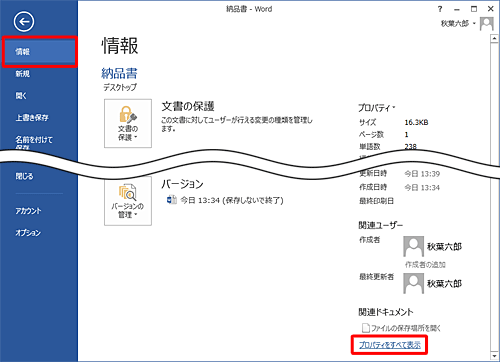This screenshot has width=500, height=362.
Task: Click the file icon next to ファイルの保存場所を開く
Action: click(x=366, y=328)
